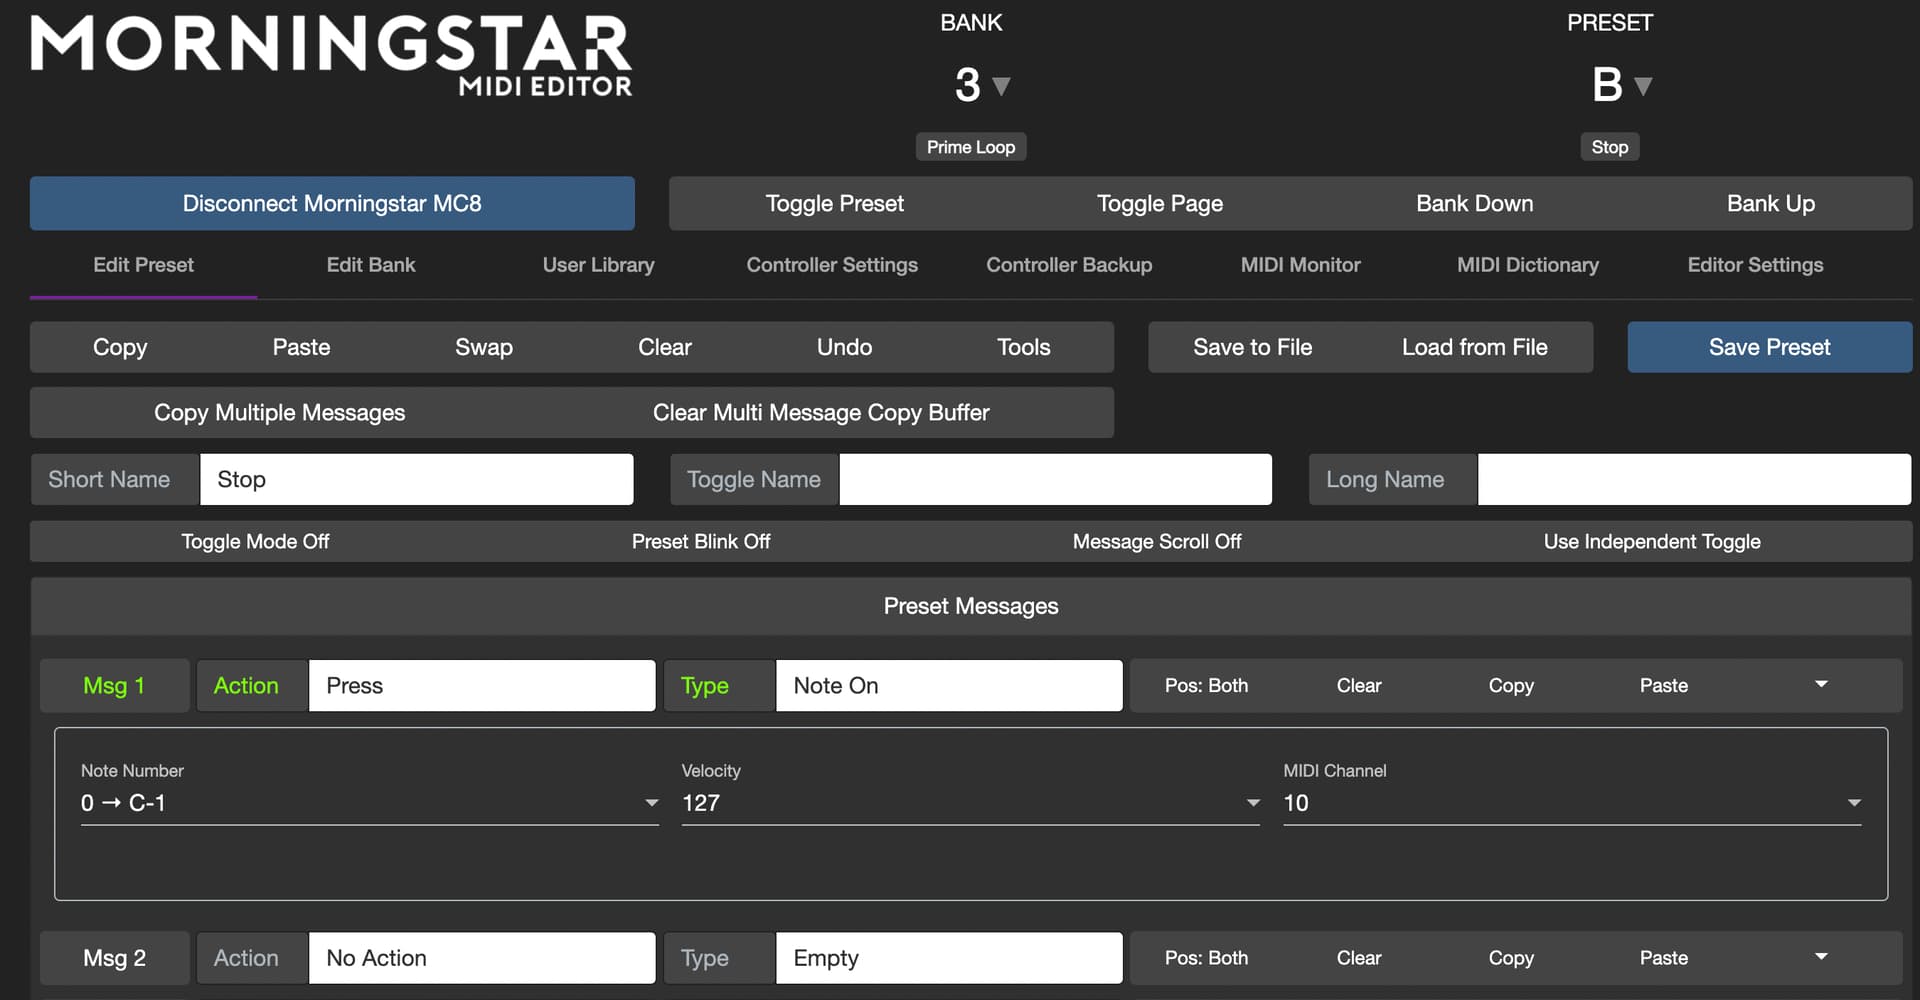Copy message Msg 2
The width and height of the screenshot is (1920, 1000).
click(x=1510, y=958)
